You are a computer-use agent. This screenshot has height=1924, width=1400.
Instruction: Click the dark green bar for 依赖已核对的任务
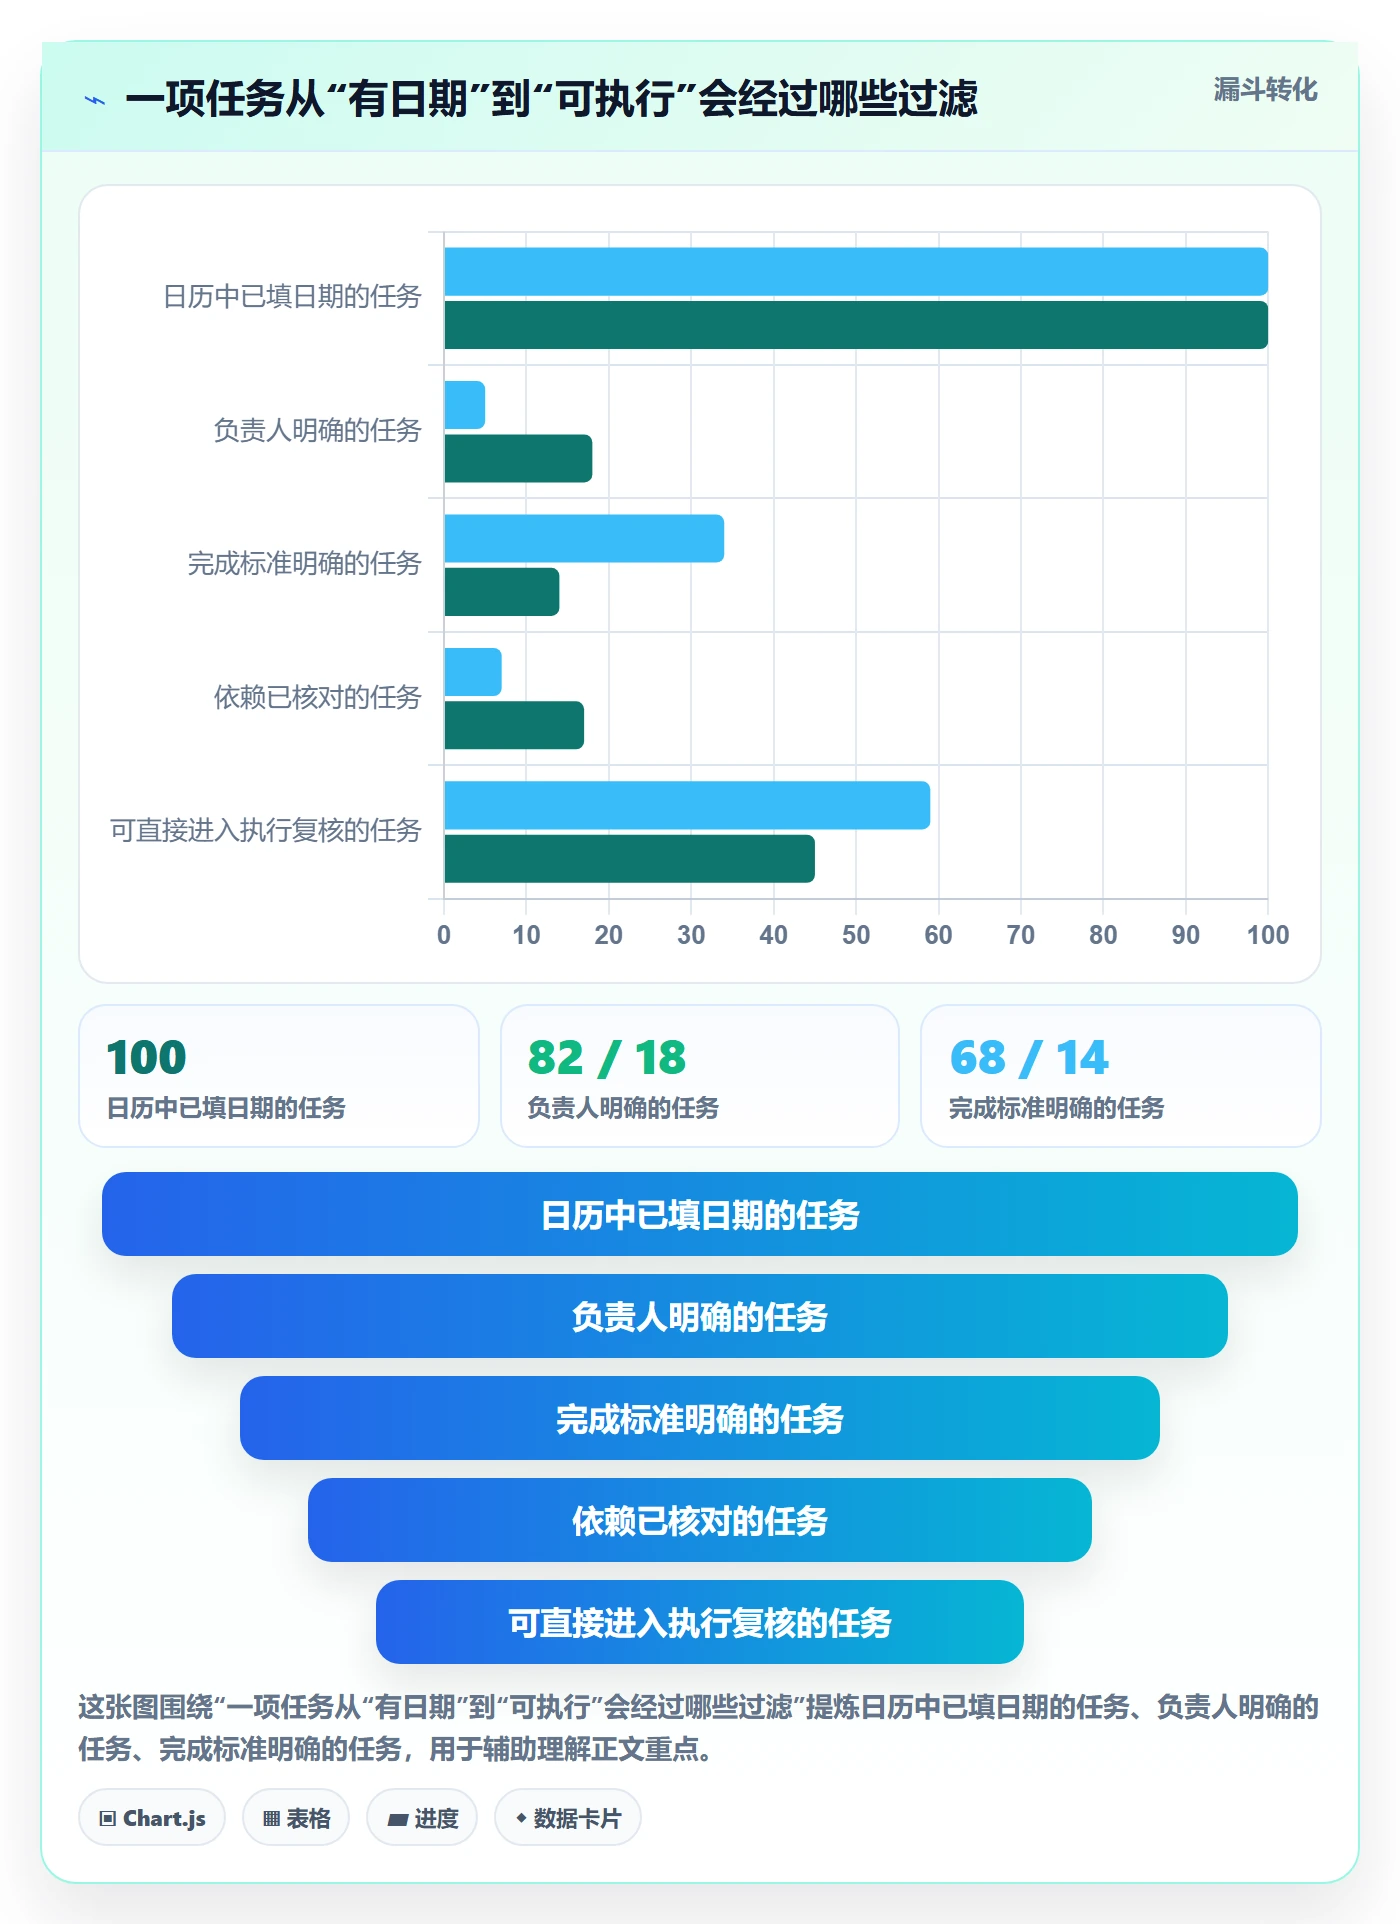[x=514, y=725]
